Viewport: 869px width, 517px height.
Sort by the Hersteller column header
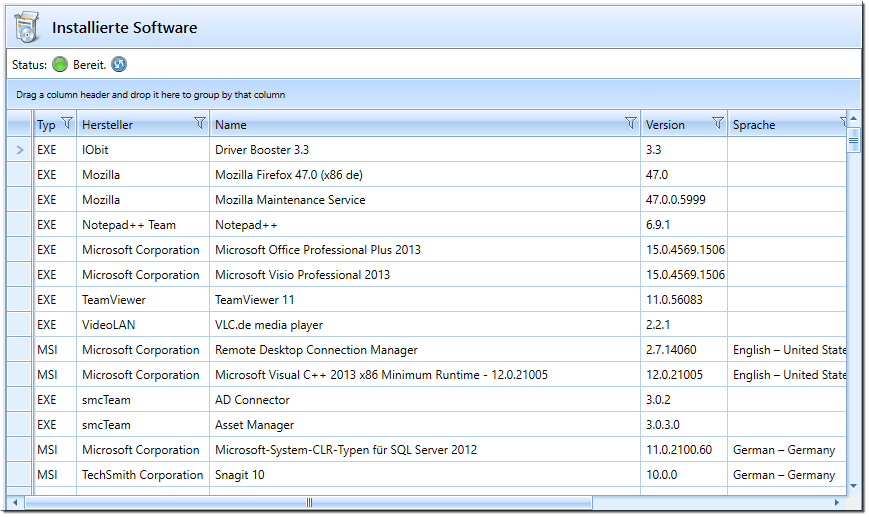coord(108,125)
